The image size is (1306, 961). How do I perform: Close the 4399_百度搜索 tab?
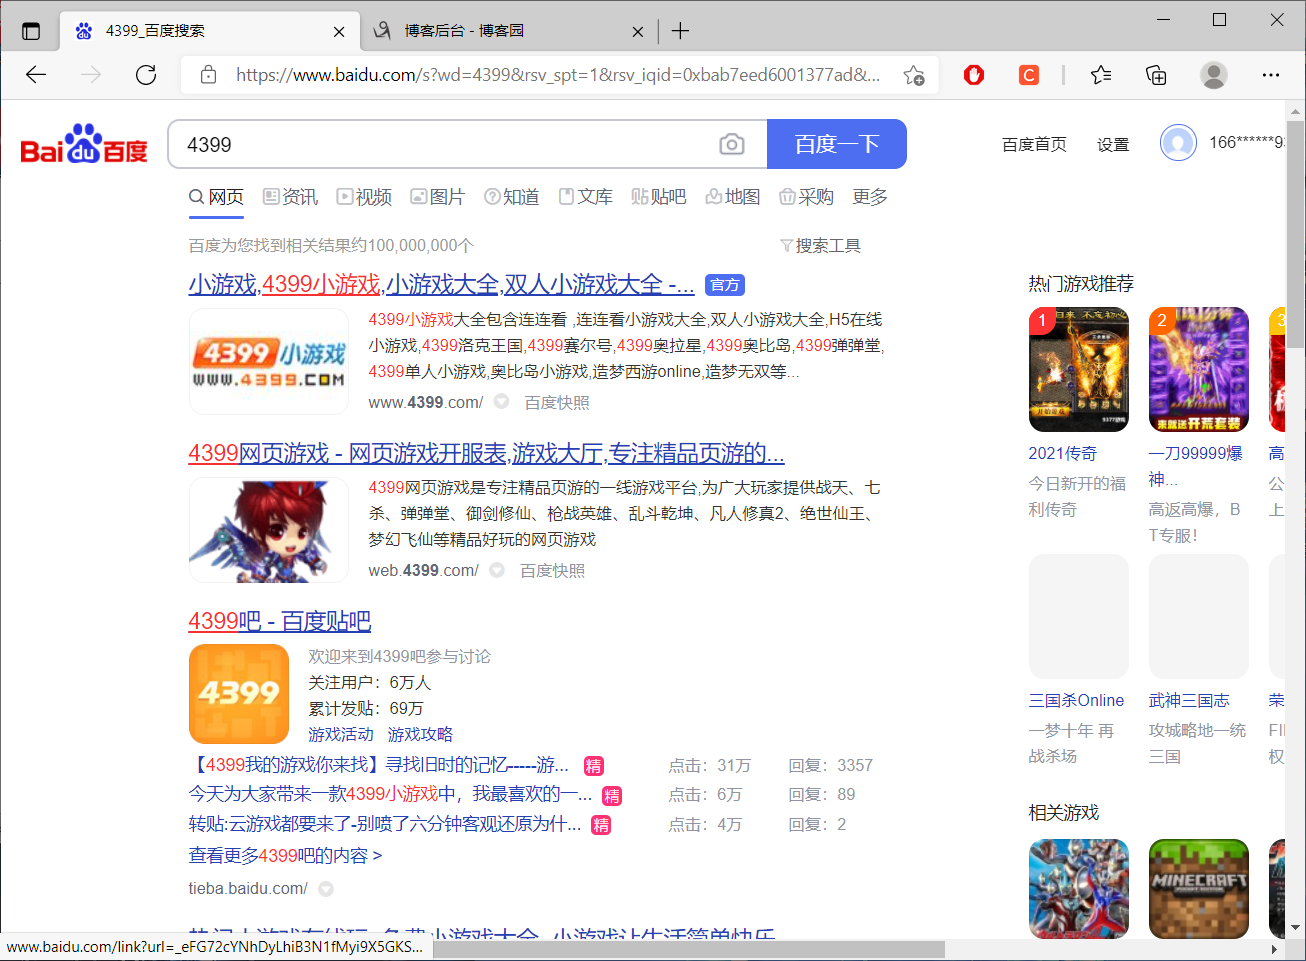[x=339, y=31]
